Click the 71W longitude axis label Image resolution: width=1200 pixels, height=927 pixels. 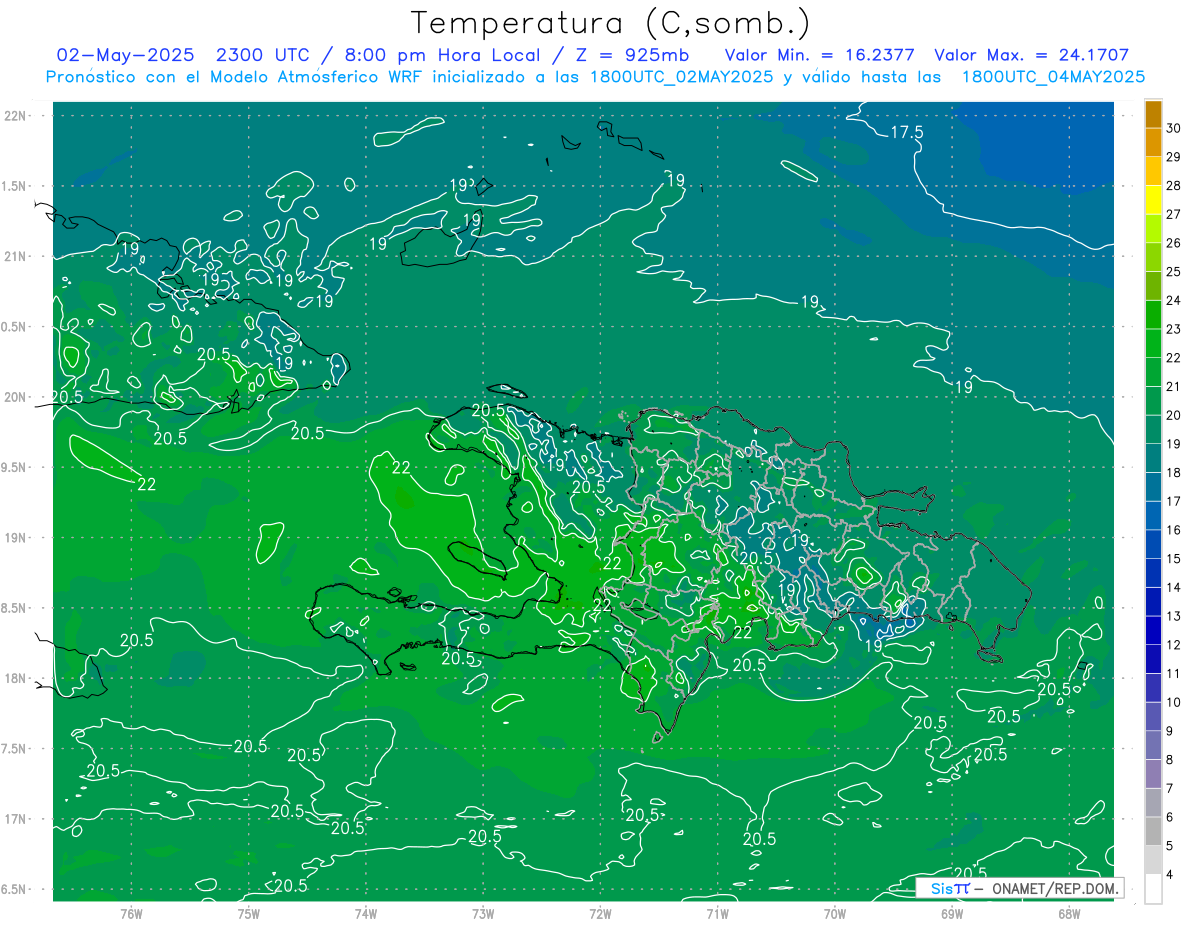pos(717,914)
